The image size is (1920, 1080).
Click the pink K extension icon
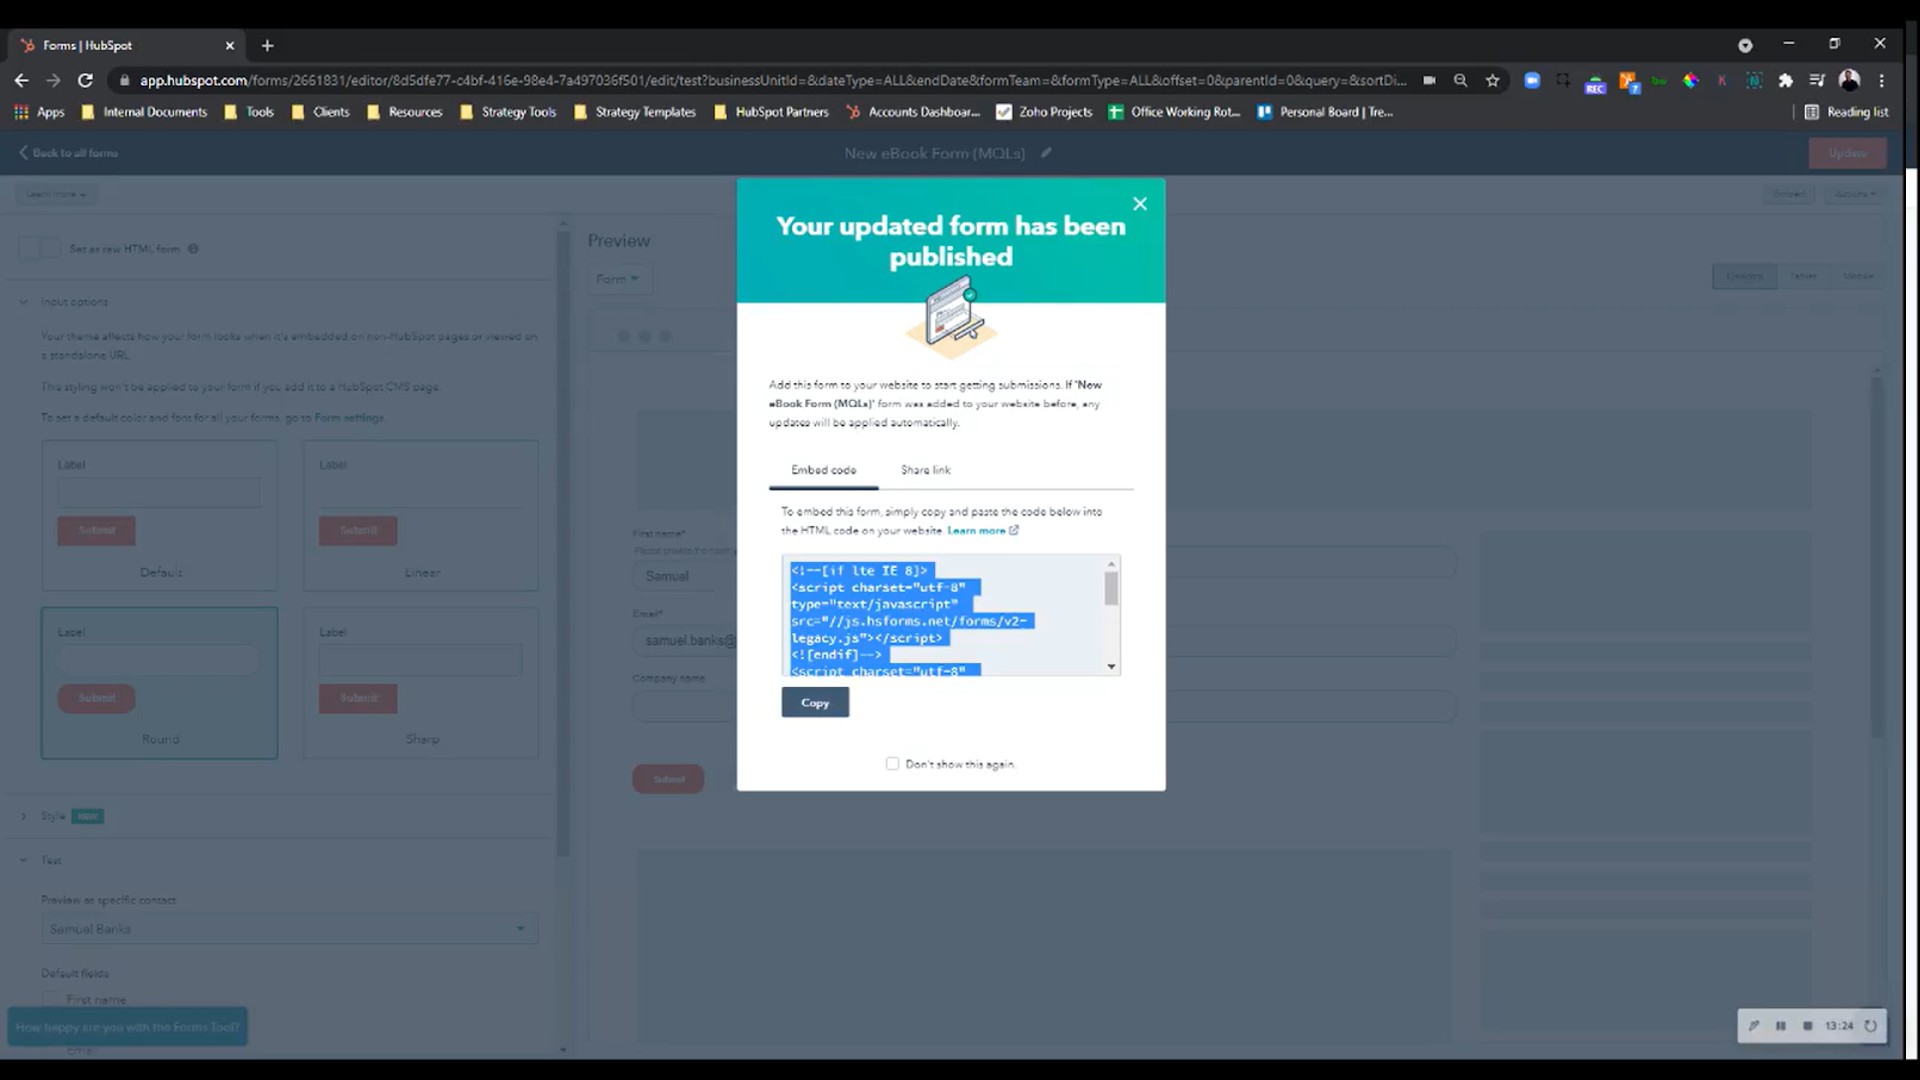pos(1722,80)
